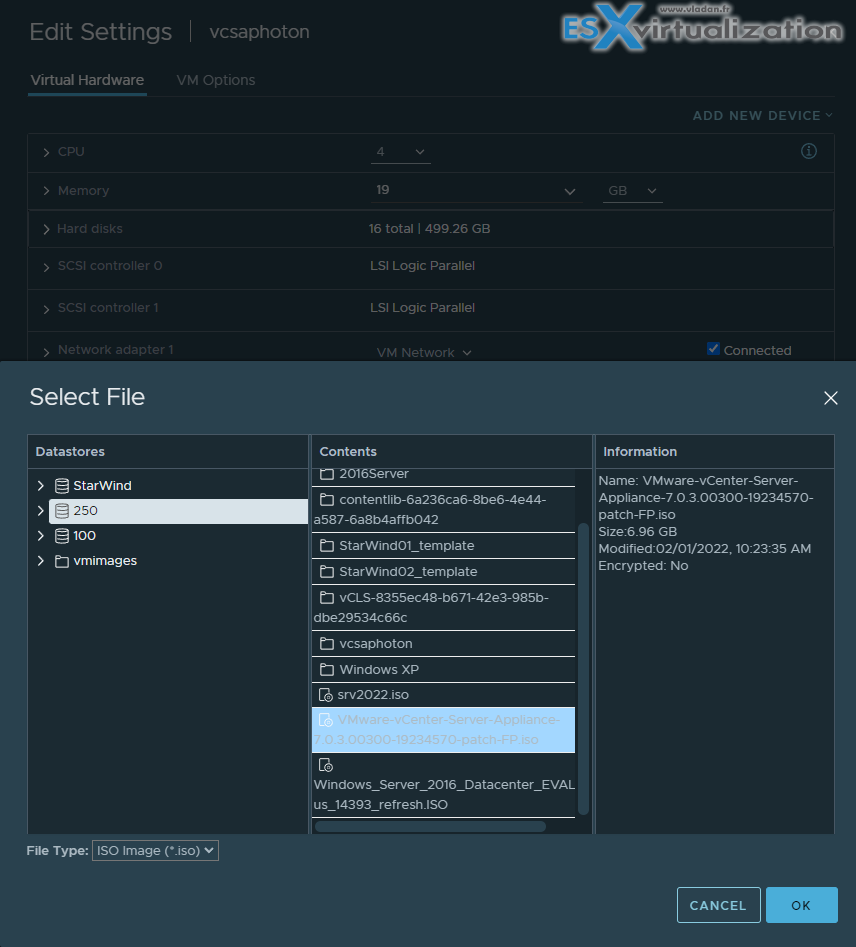Click SCSI controller 1 LSI Logic Parallel value
Viewport: 856px width, 947px height.
pos(422,307)
